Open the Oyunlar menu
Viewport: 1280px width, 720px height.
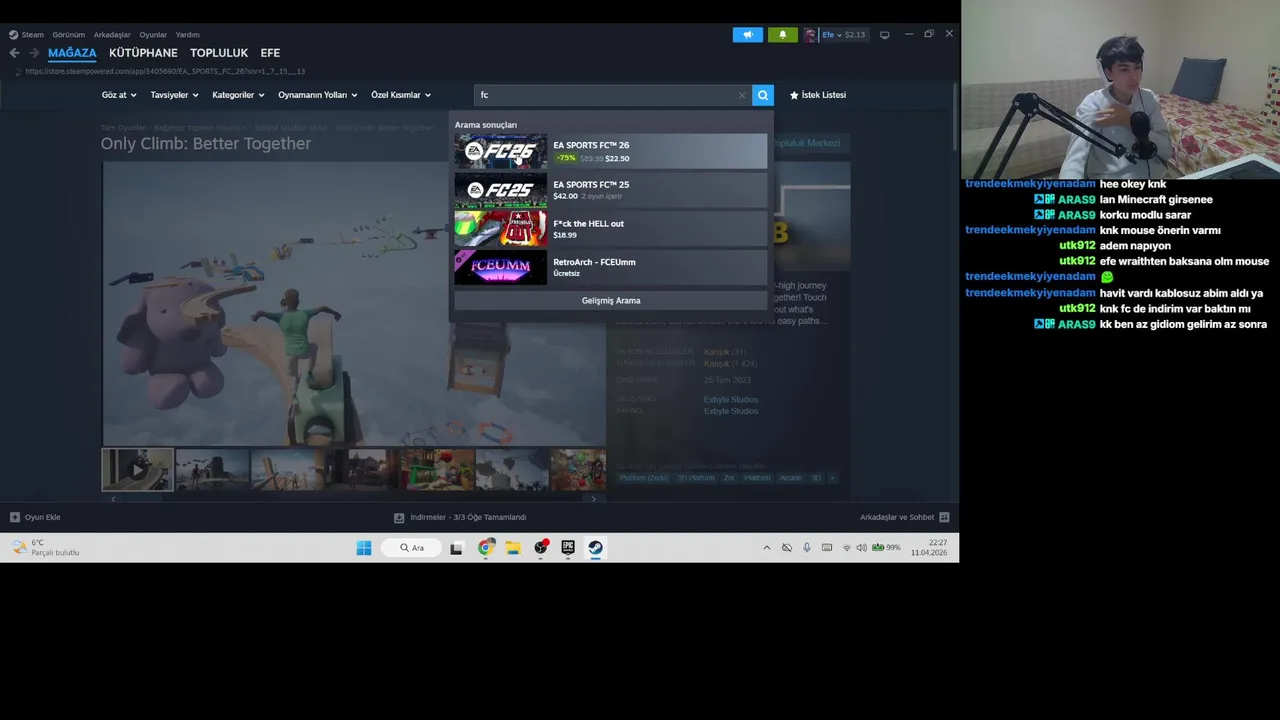pos(153,35)
